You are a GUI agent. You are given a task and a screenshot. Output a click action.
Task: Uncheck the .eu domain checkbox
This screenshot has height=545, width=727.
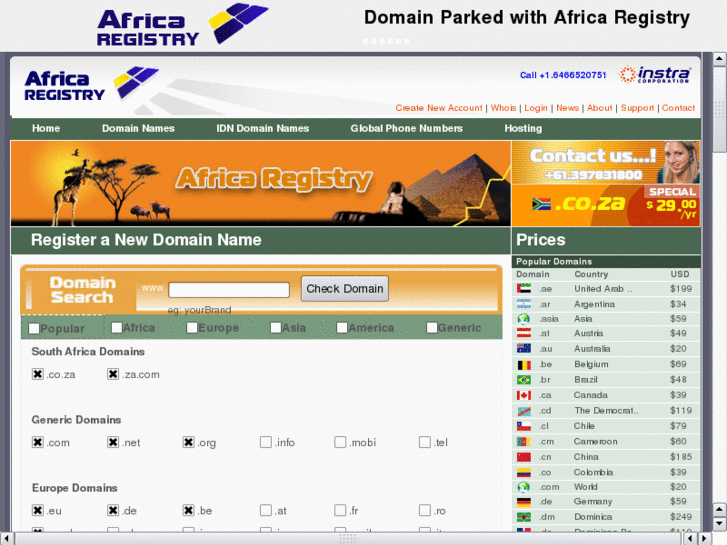pyautogui.click(x=38, y=510)
